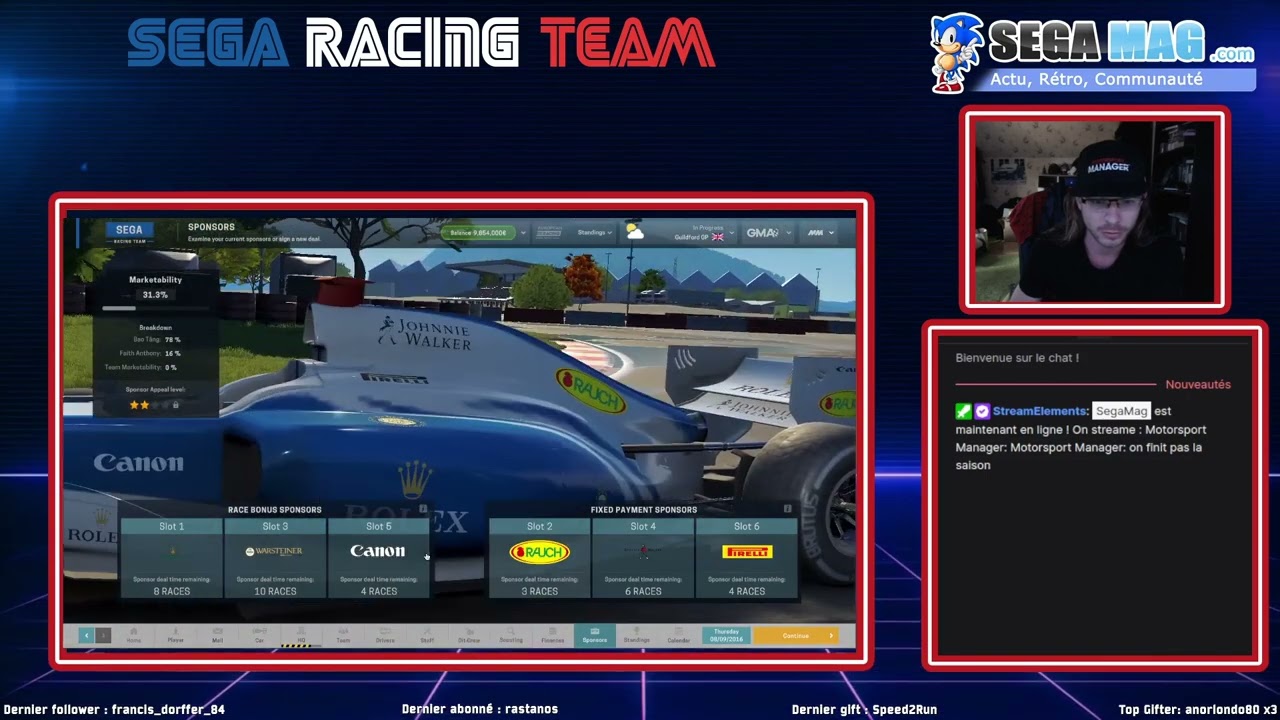The width and height of the screenshot is (1280, 720).
Task: Click the back arrow navigation button
Action: (86, 635)
